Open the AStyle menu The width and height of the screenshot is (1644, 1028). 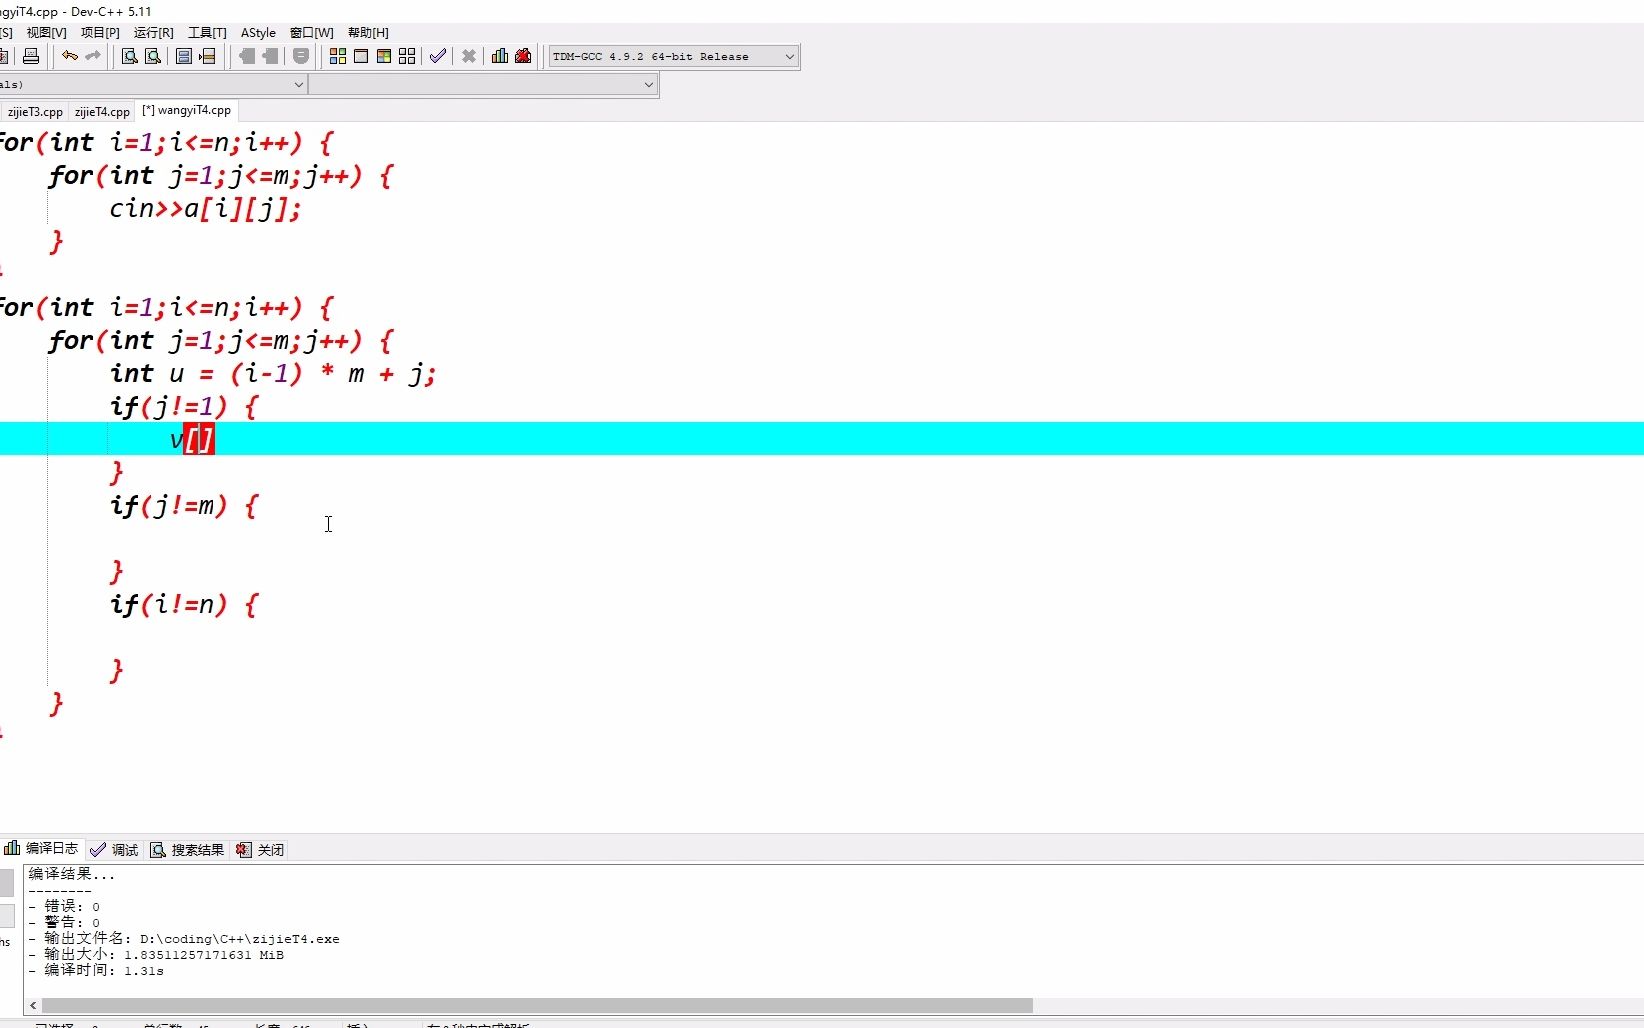[x=258, y=33]
